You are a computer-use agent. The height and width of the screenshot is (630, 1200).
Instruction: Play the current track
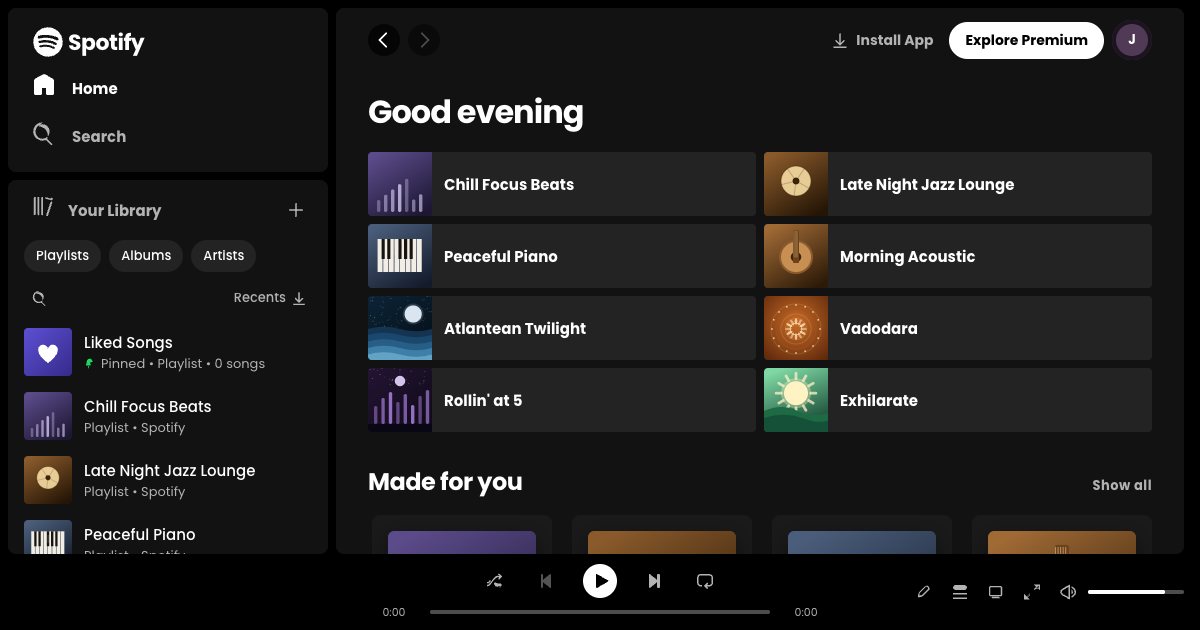coord(600,581)
